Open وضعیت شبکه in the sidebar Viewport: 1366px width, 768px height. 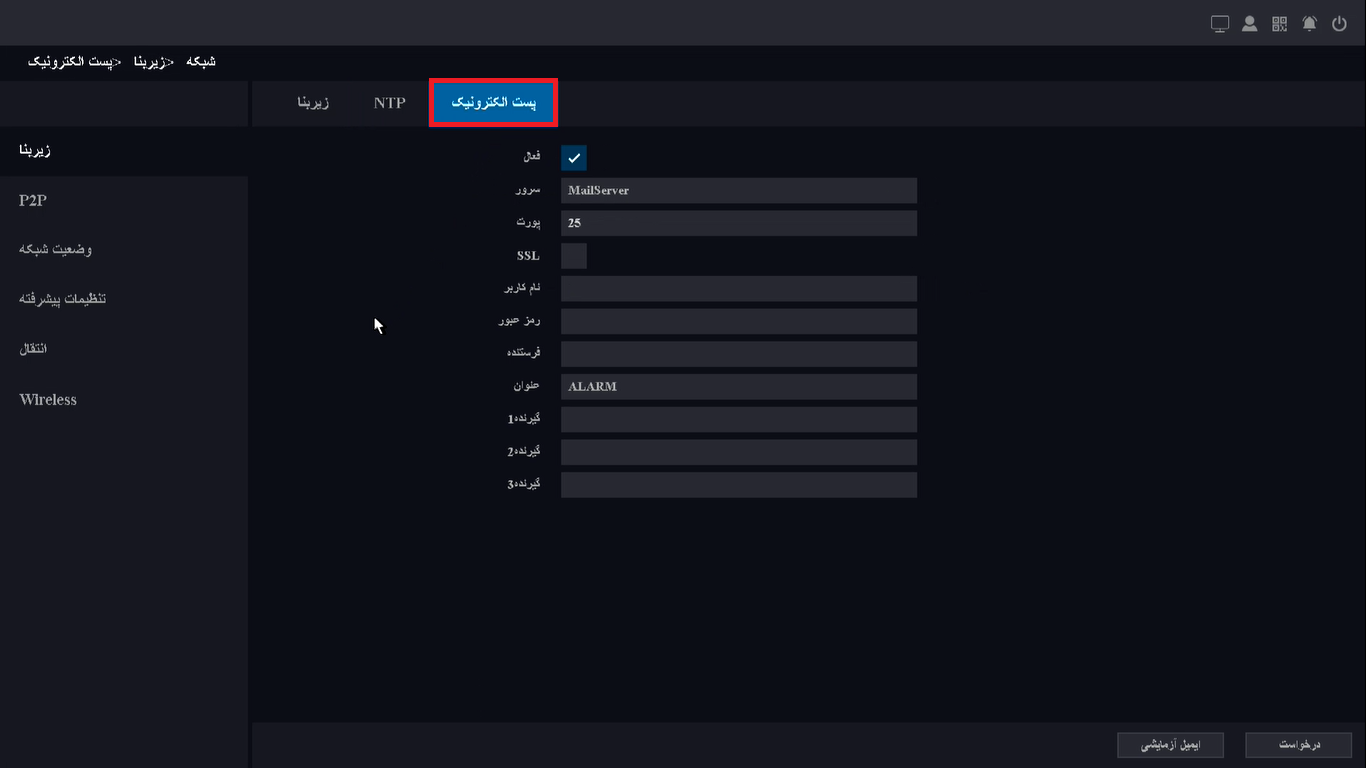(124, 250)
